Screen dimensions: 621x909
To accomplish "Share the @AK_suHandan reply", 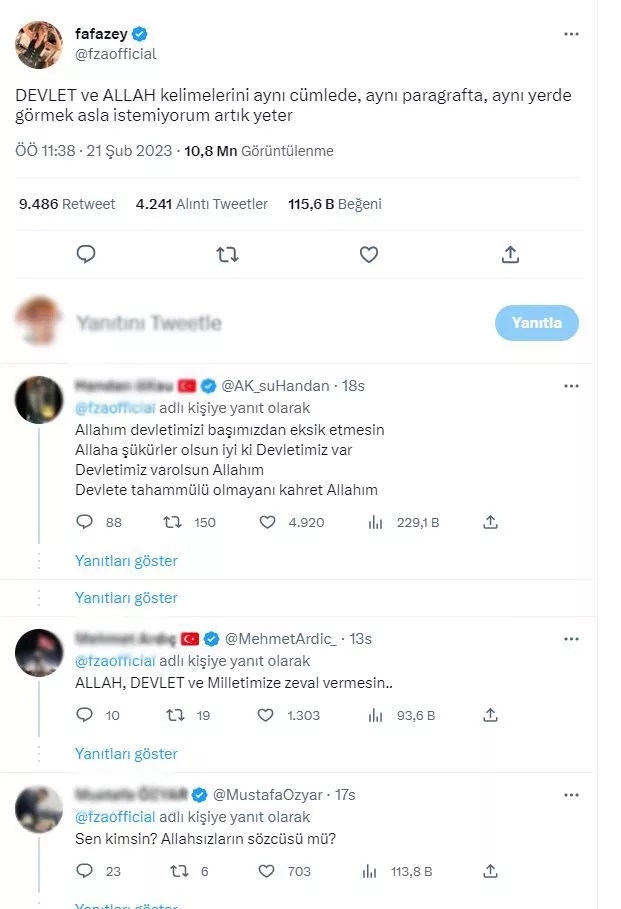I will [491, 522].
